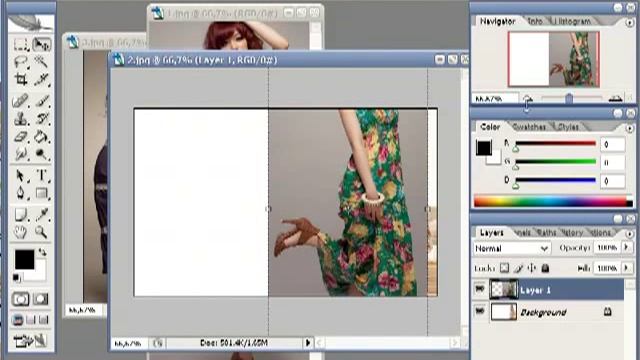Open the Color panel options menu arrow
640x360 pixels.
pyautogui.click(x=629, y=129)
